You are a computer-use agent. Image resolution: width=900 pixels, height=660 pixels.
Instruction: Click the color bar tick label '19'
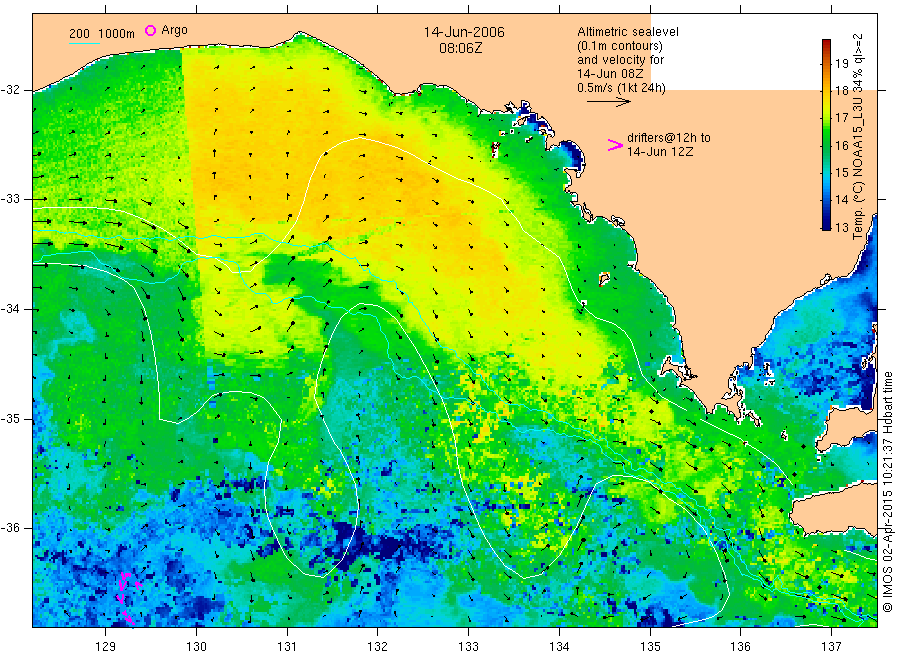(x=841, y=63)
